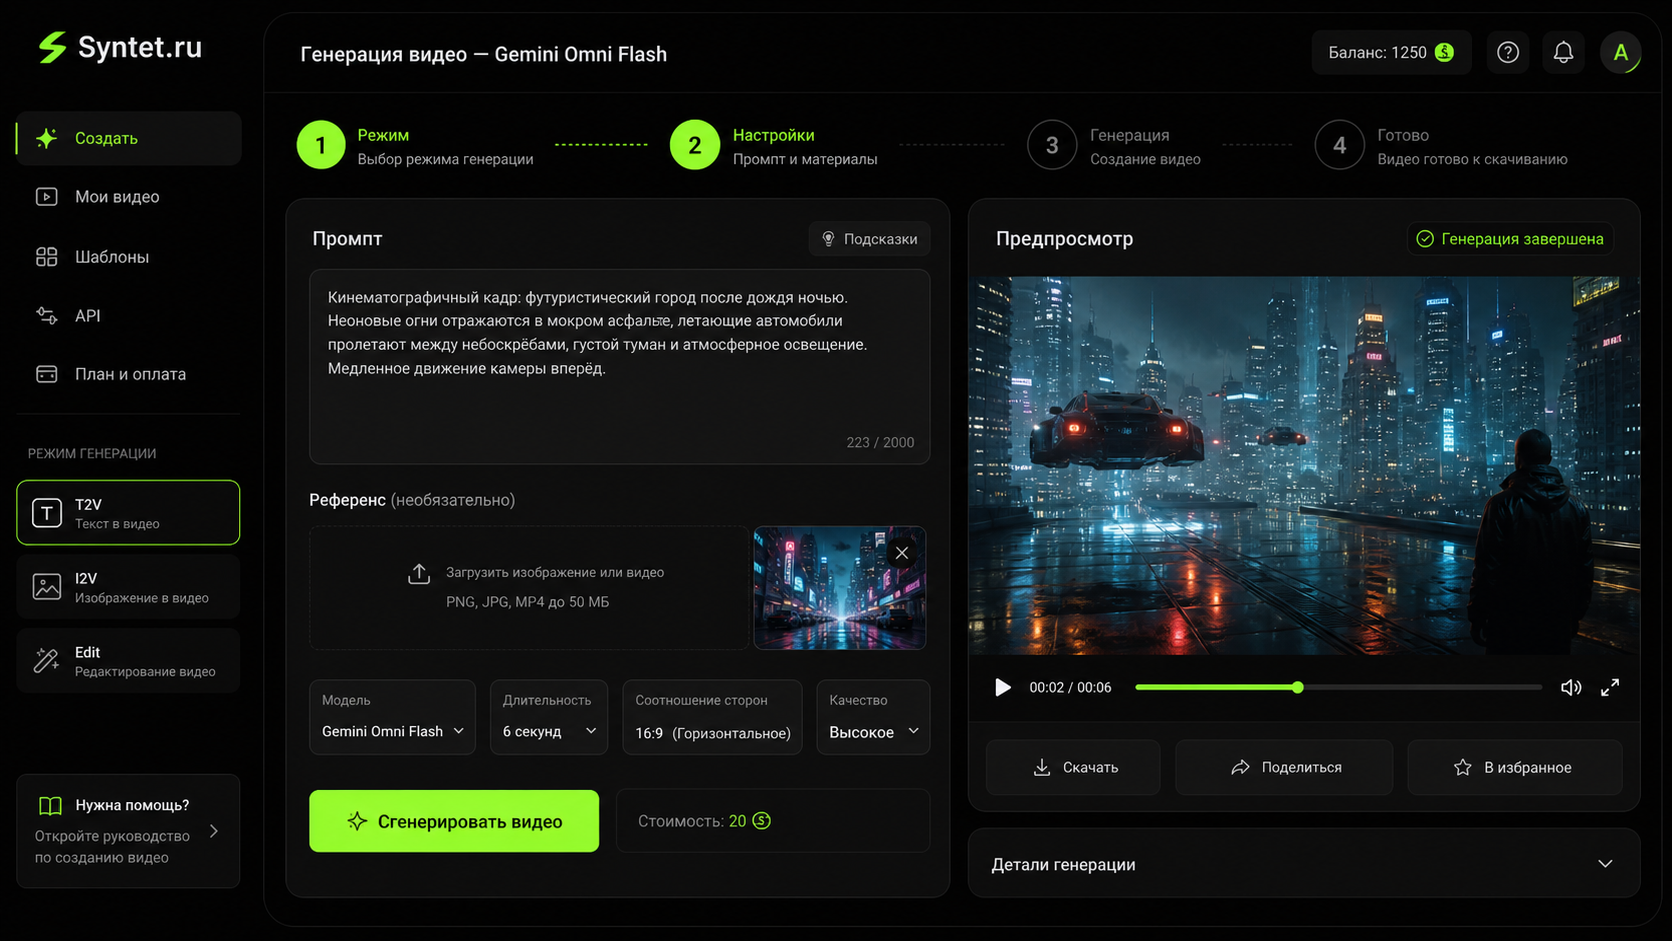Open the help question mark icon
Image resolution: width=1672 pixels, height=941 pixels.
click(x=1508, y=52)
